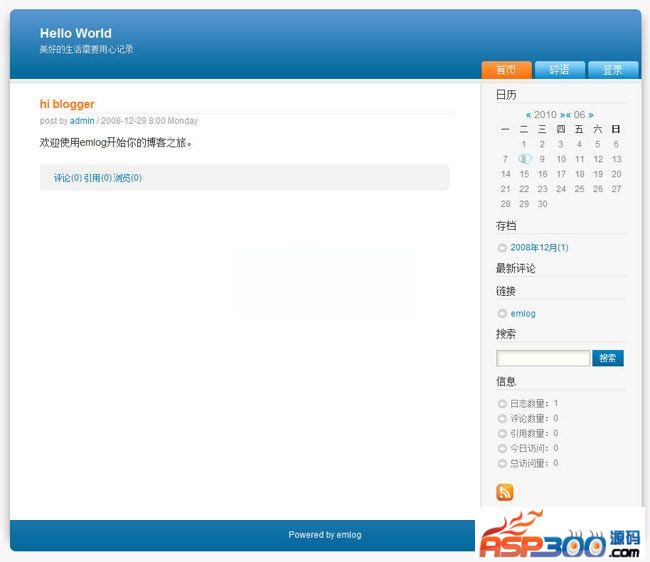Click the blue 搜索 search button
650x562 pixels.
[x=608, y=358]
